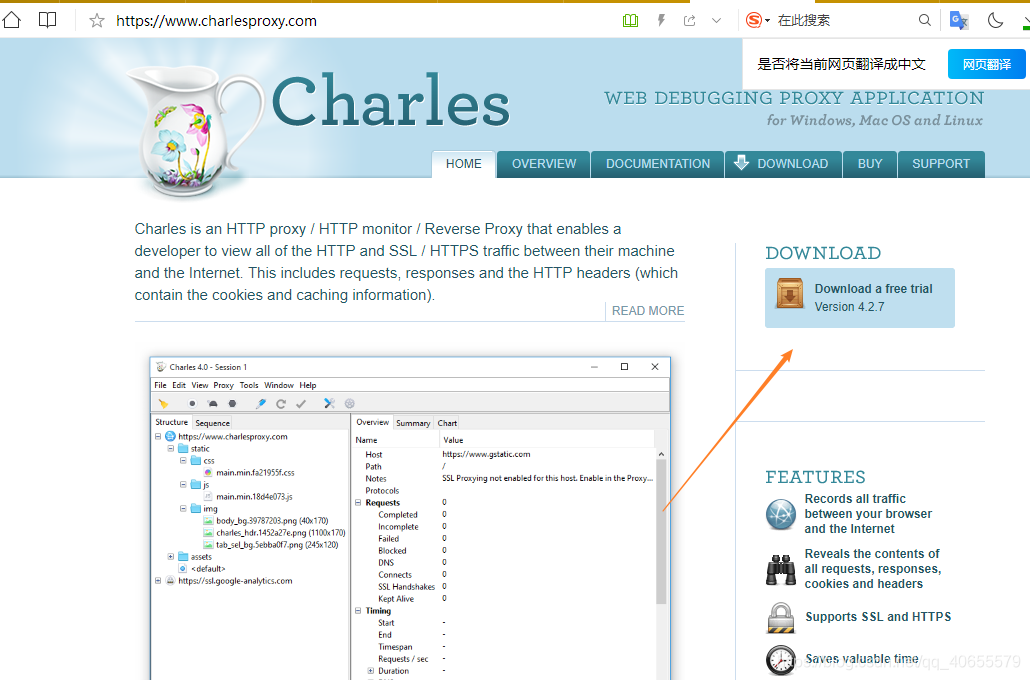Toggle night mode moon icon

pyautogui.click(x=995, y=20)
